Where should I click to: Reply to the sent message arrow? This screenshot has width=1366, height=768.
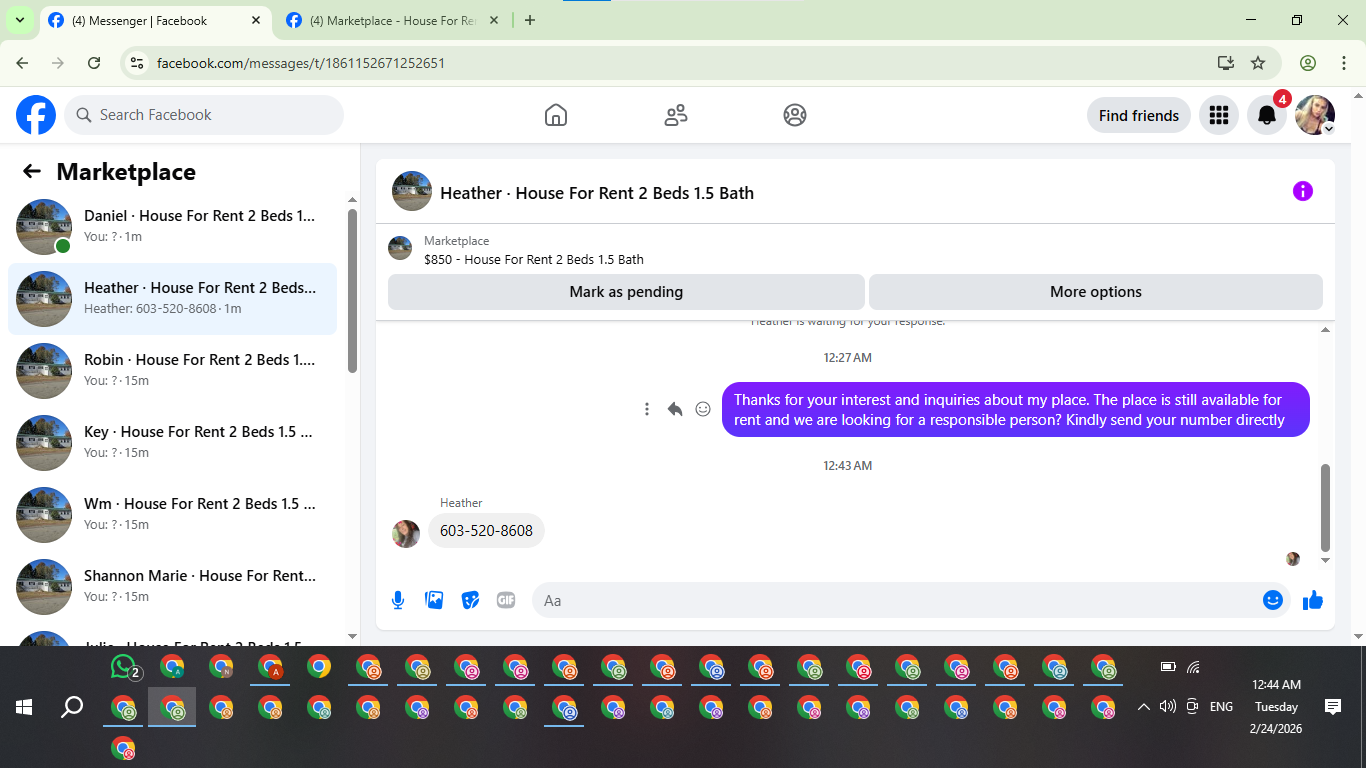pyautogui.click(x=675, y=409)
